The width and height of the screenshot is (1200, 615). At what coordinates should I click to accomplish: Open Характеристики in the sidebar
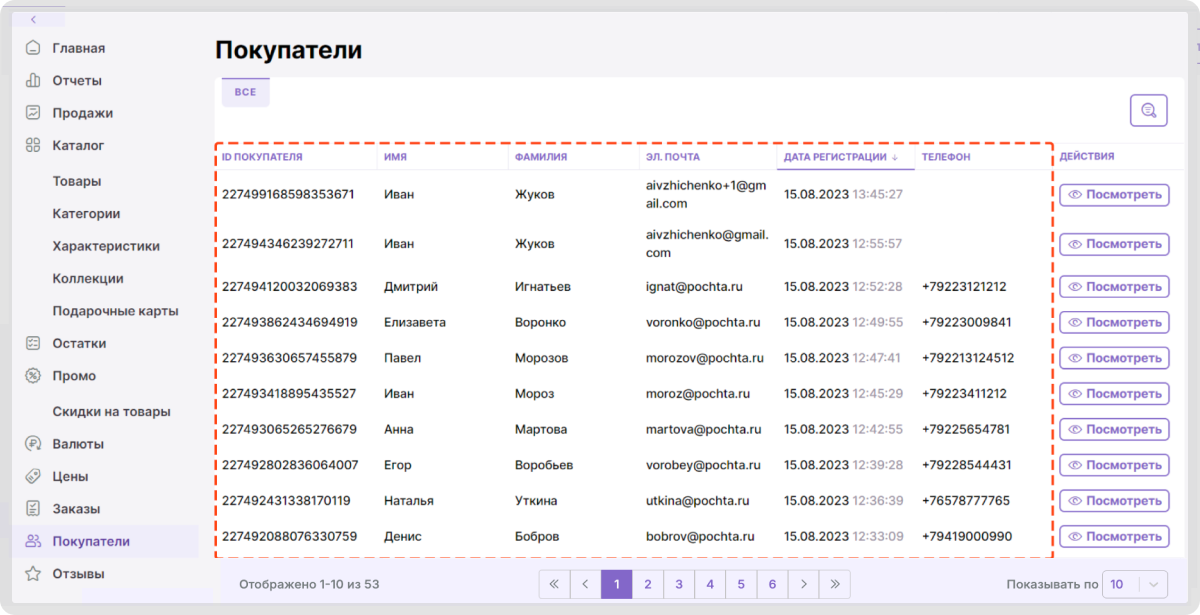tap(106, 246)
